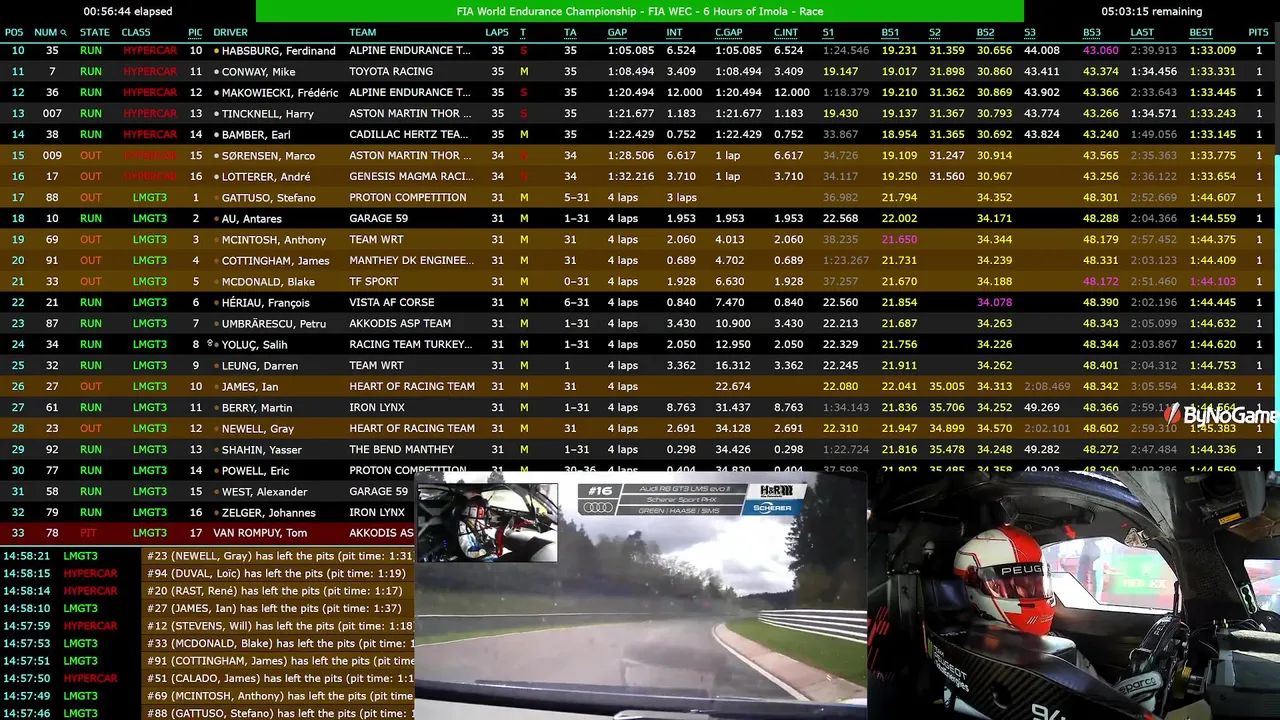
Task: Click team GARAGE 59 in AU, Antares row
Action: click(378, 219)
